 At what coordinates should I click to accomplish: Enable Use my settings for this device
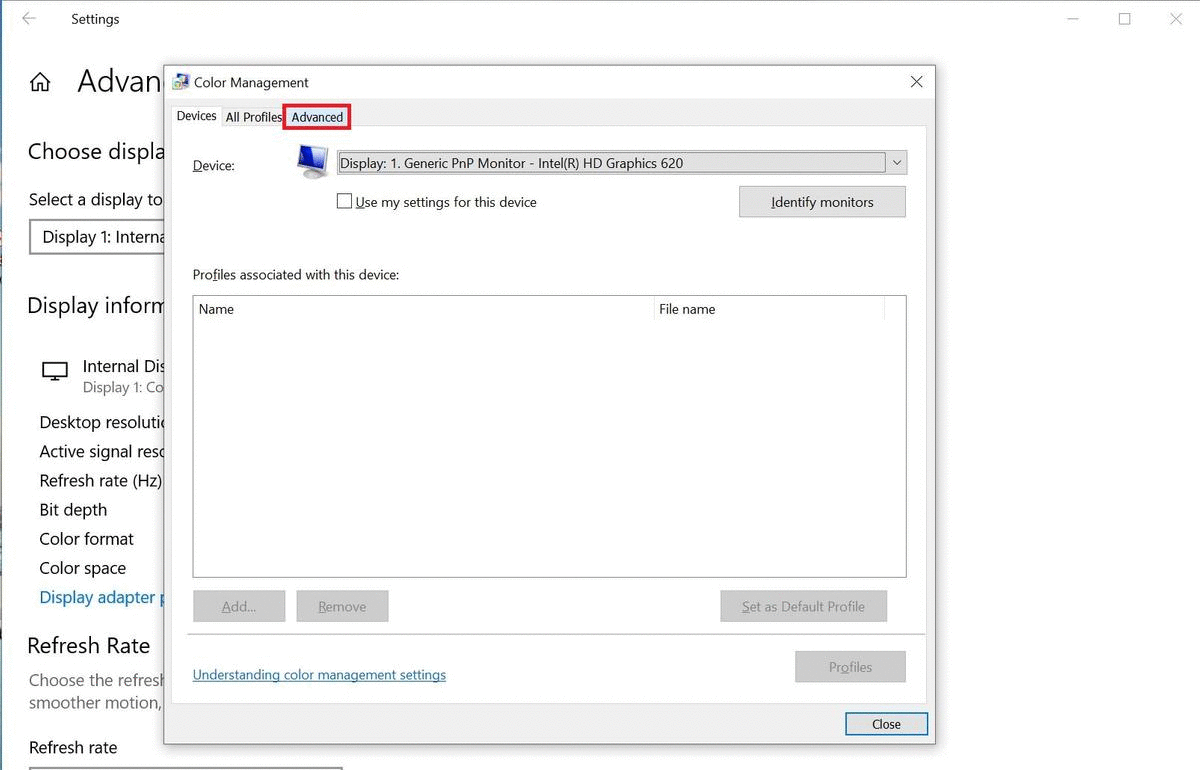point(344,201)
